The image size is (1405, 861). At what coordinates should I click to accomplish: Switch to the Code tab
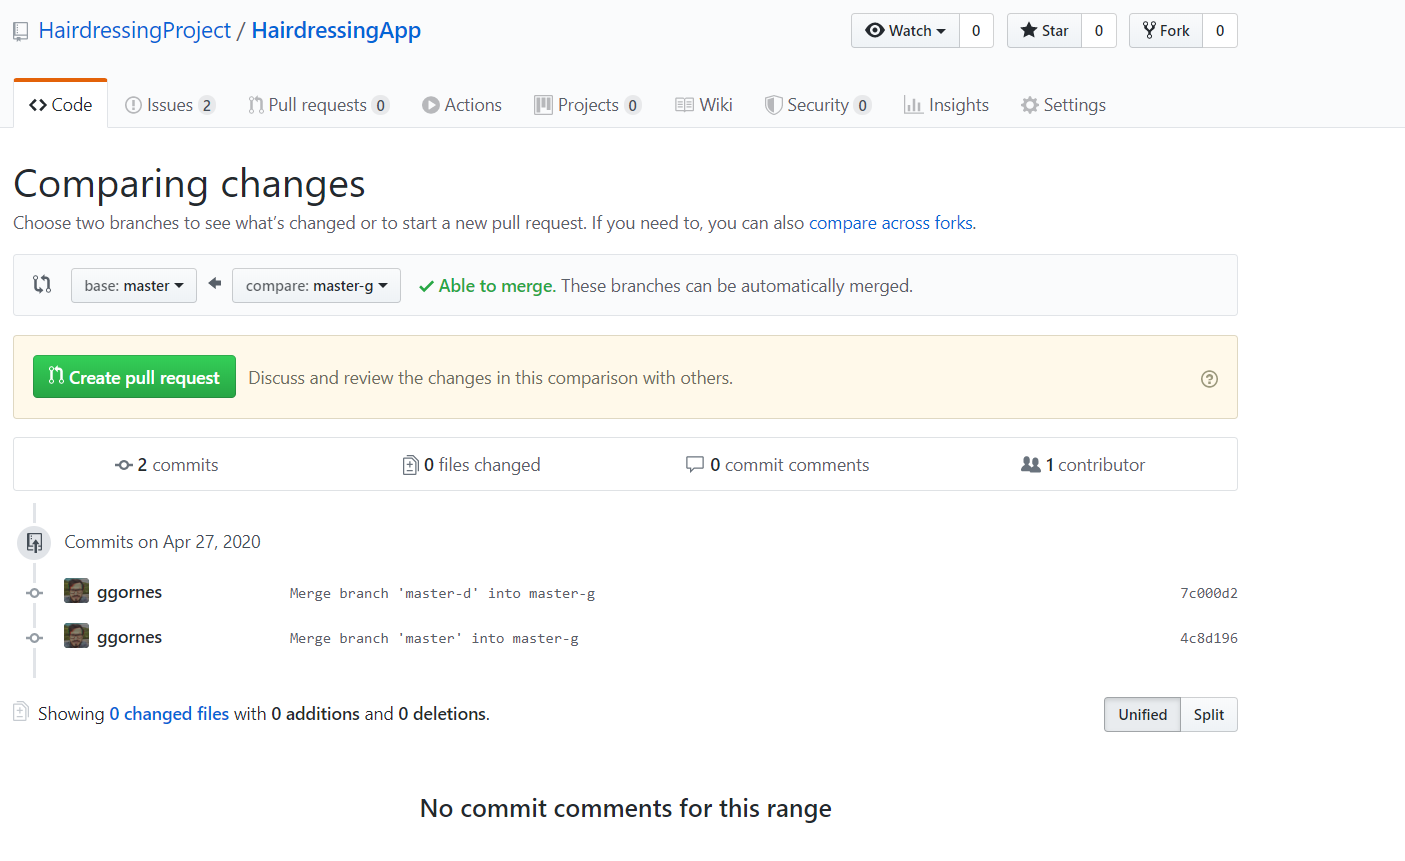coord(61,105)
